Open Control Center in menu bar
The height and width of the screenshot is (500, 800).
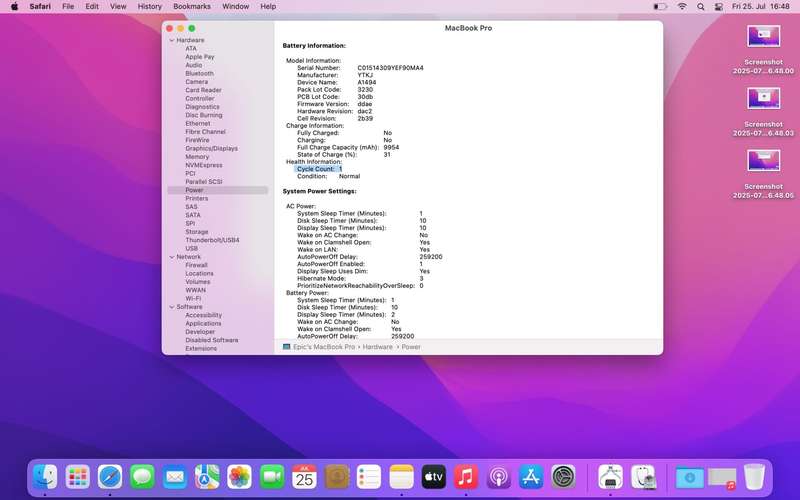pos(718,7)
